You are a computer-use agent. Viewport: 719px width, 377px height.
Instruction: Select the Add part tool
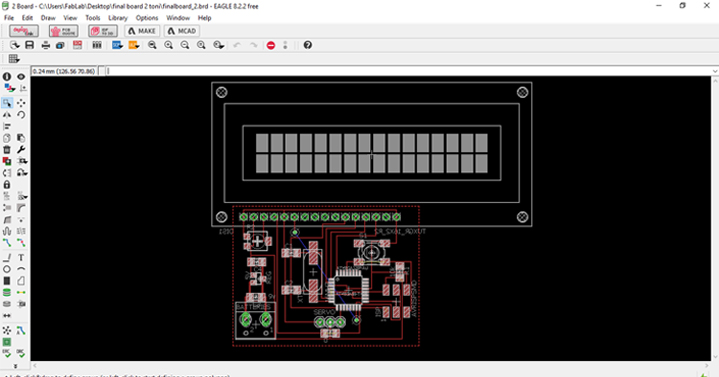coord(7,161)
